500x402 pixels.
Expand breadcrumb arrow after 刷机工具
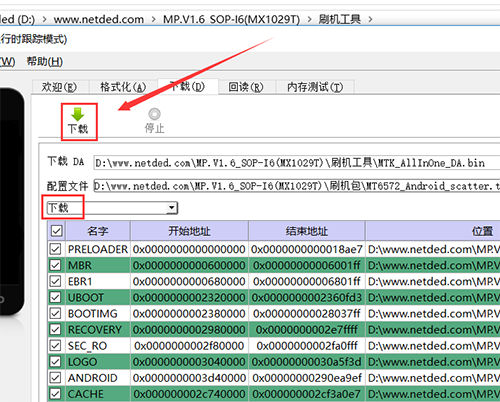click(x=370, y=19)
